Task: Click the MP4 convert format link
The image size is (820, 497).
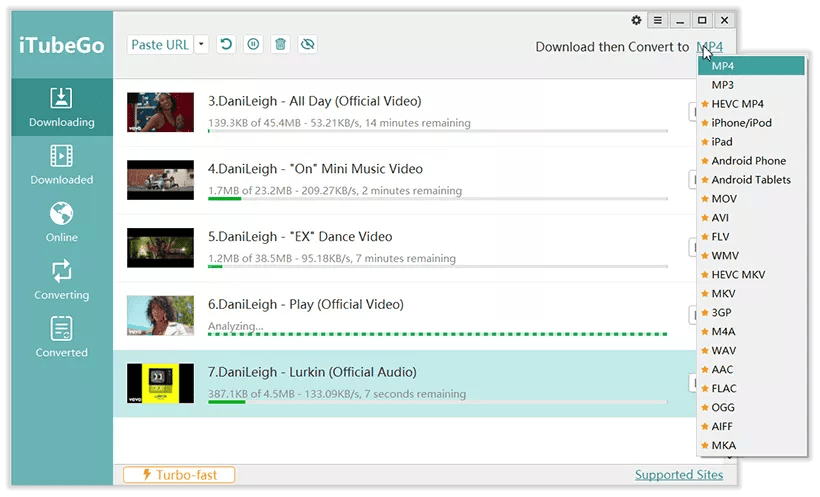Action: (x=710, y=47)
